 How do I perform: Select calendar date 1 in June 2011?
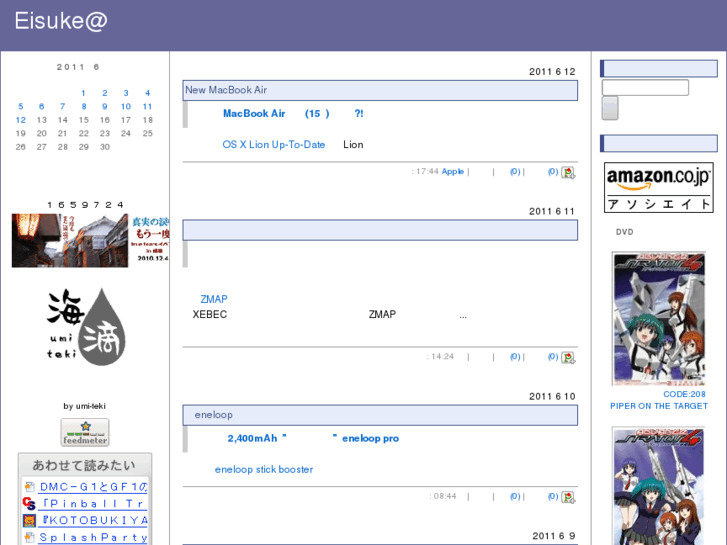click(x=83, y=93)
